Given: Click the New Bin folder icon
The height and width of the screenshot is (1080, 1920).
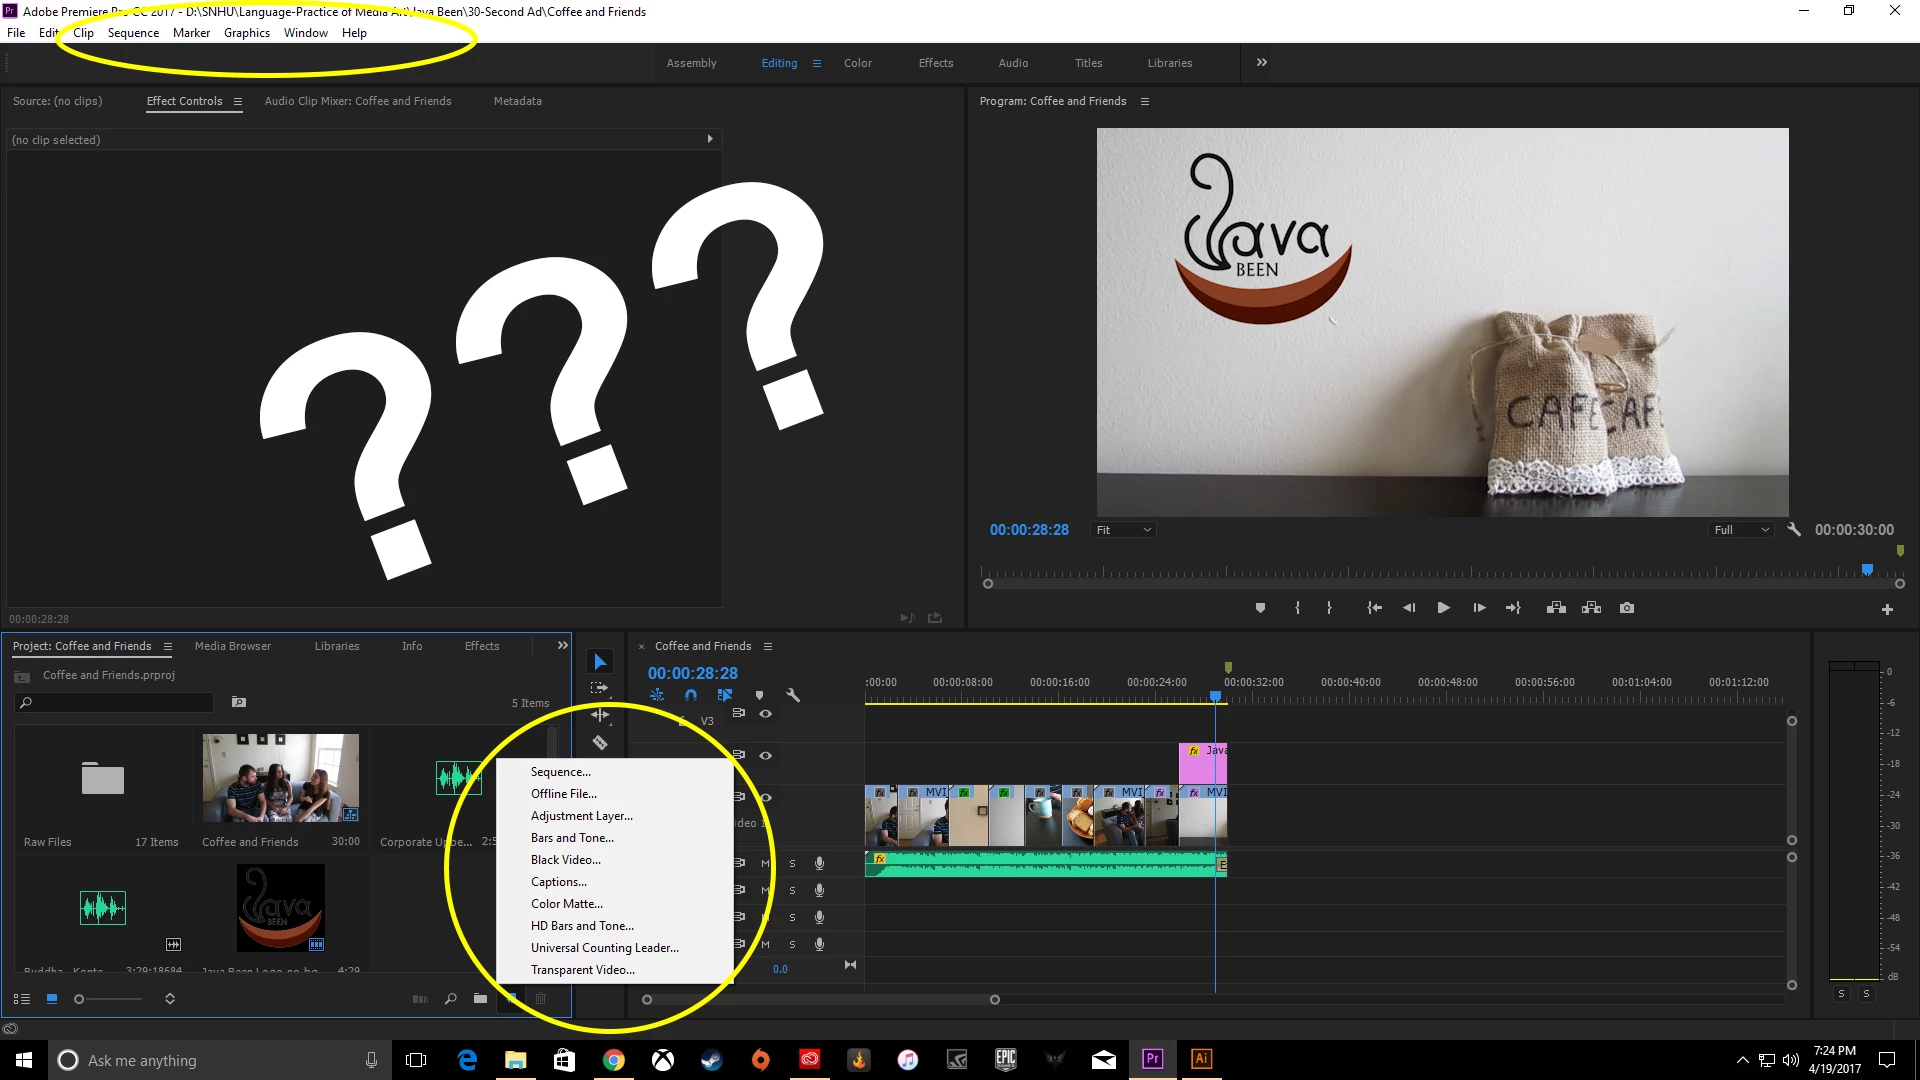Looking at the screenshot, I should 480,998.
